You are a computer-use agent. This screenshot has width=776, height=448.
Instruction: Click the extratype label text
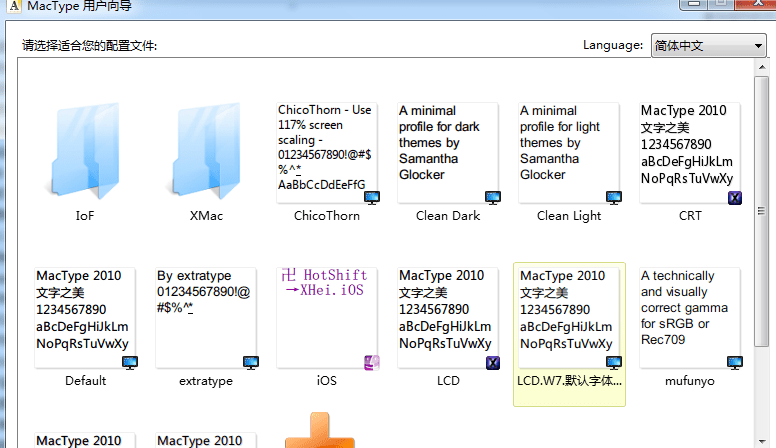coord(206,381)
